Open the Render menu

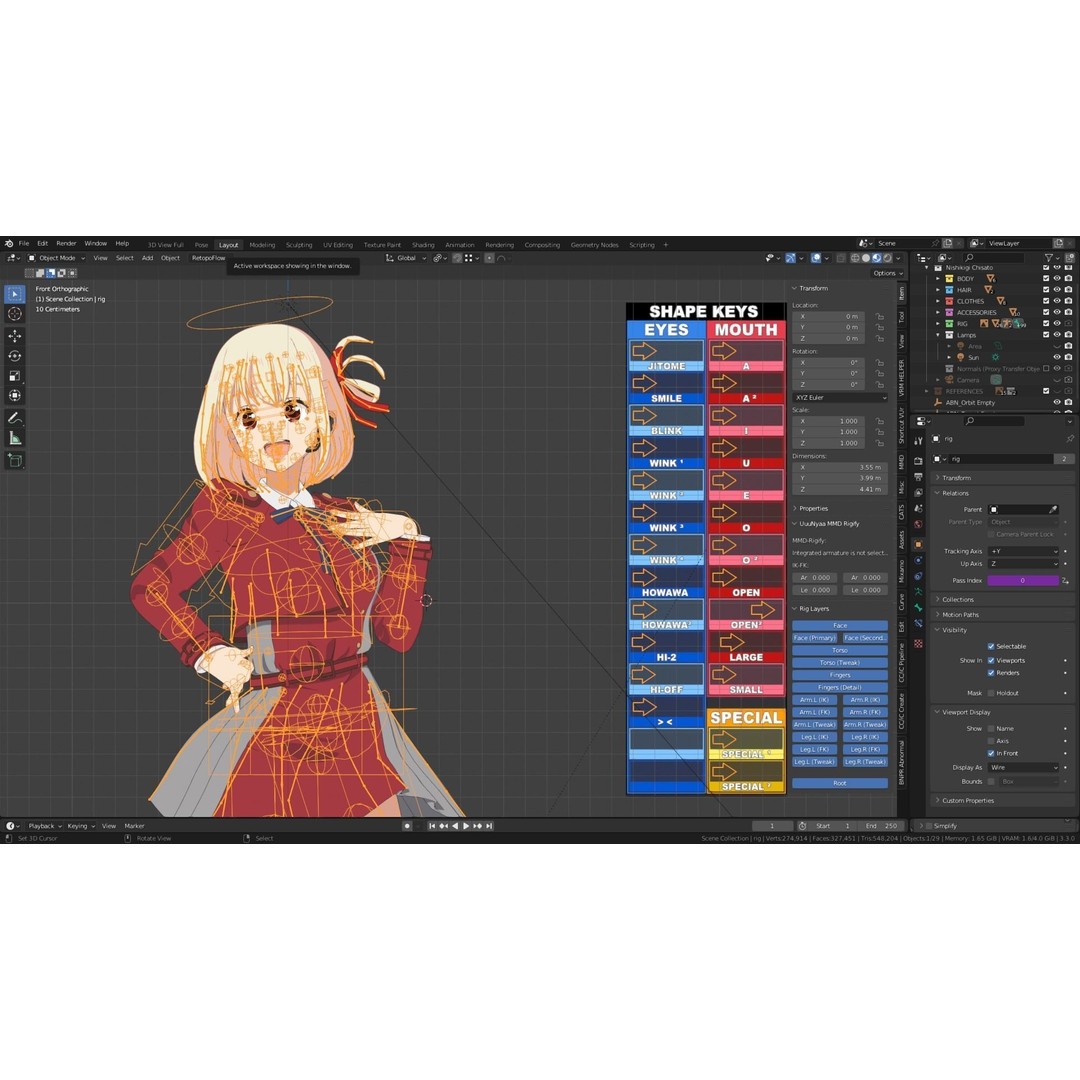click(66, 244)
